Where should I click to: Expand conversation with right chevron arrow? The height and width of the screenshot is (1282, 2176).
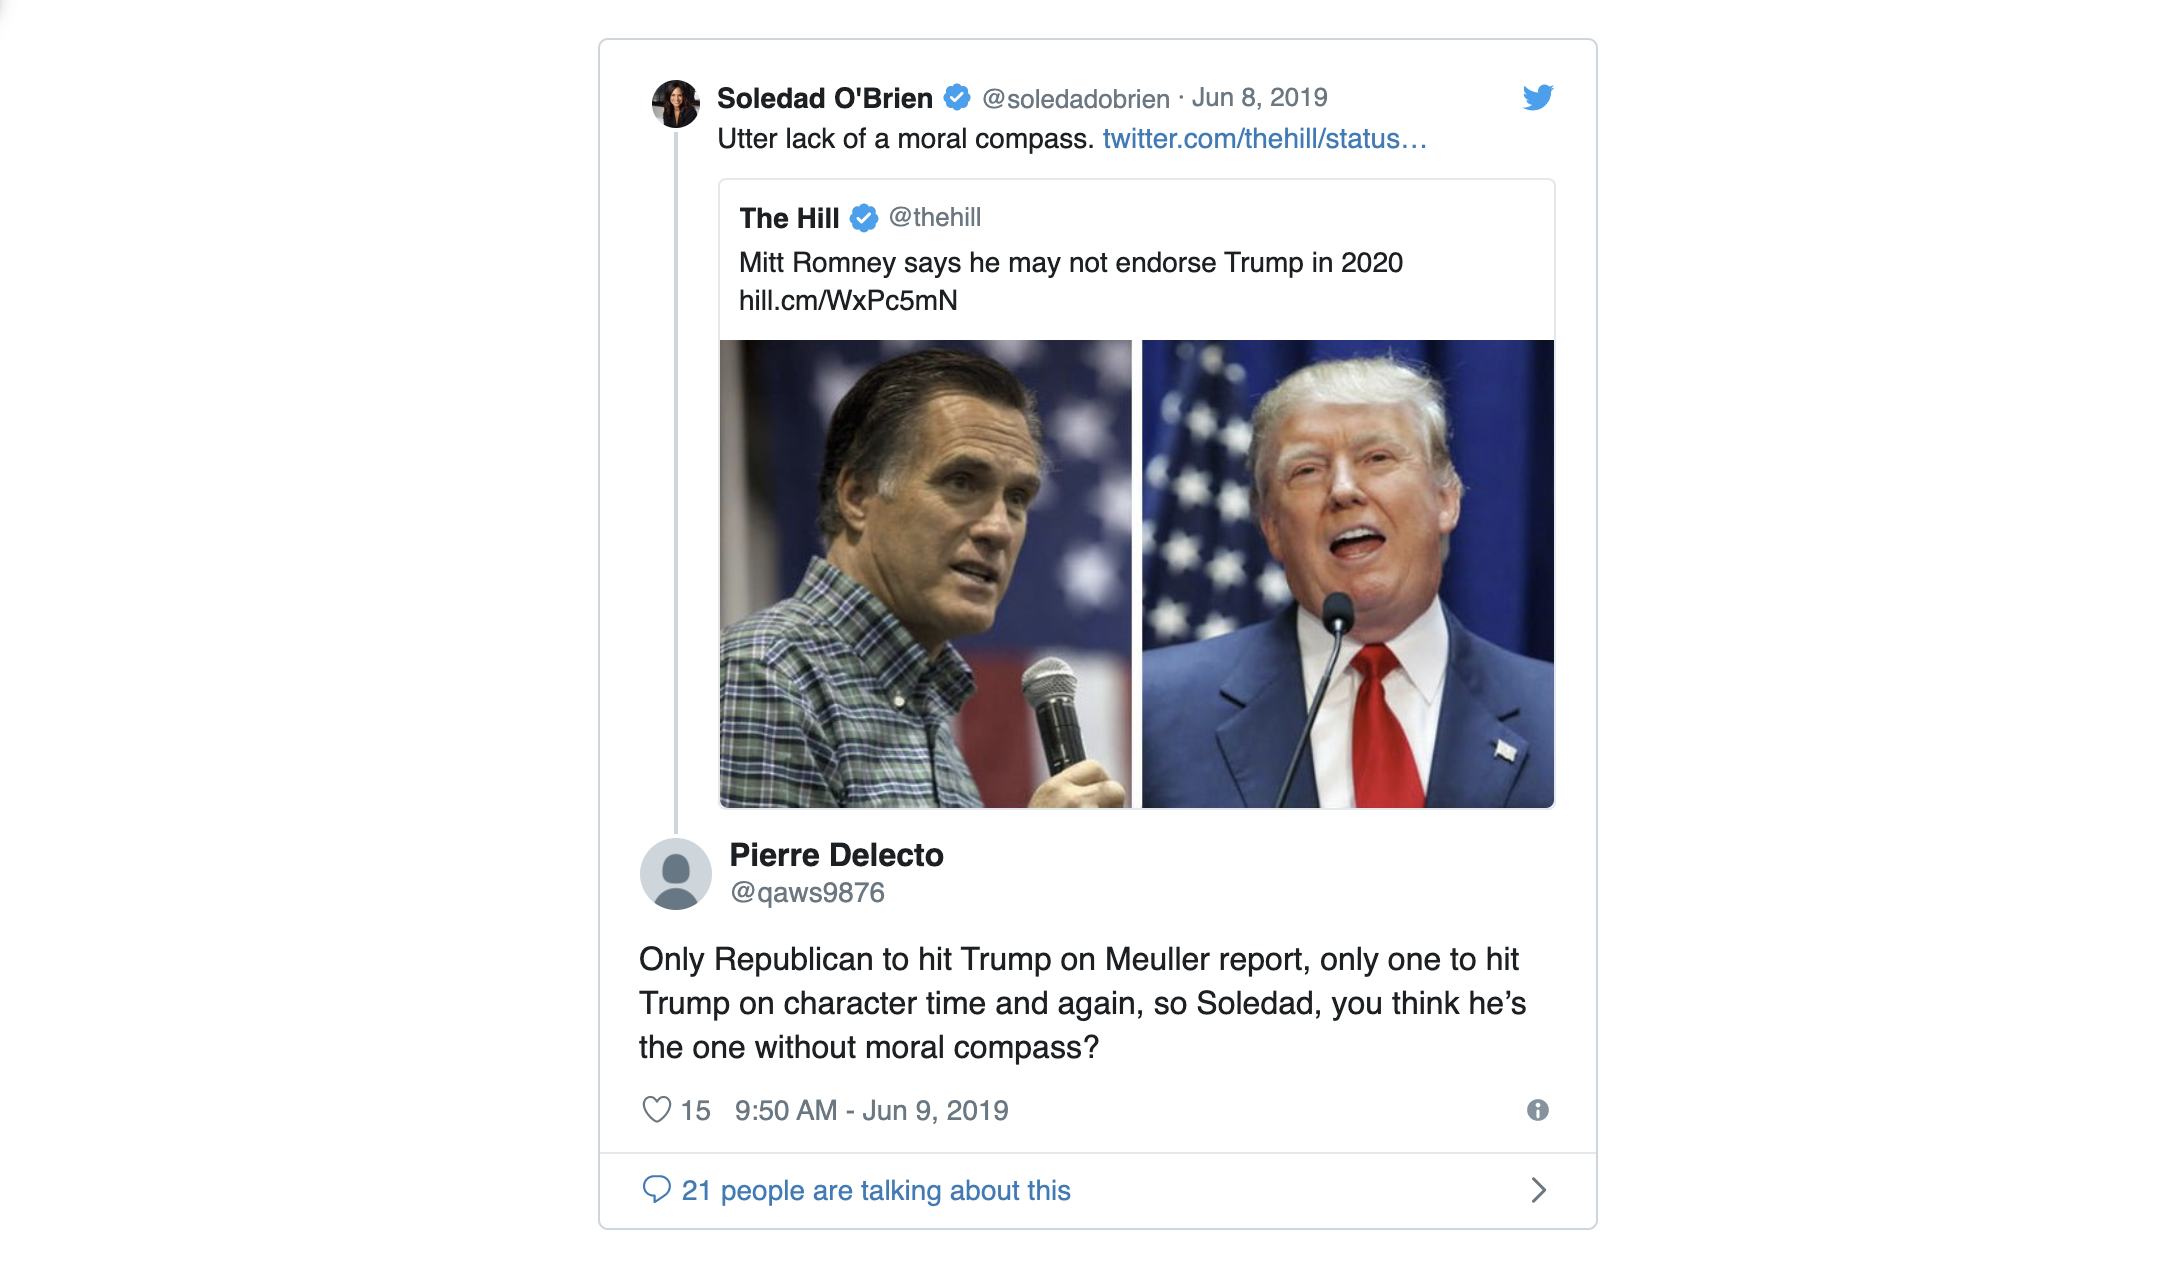(x=1538, y=1190)
